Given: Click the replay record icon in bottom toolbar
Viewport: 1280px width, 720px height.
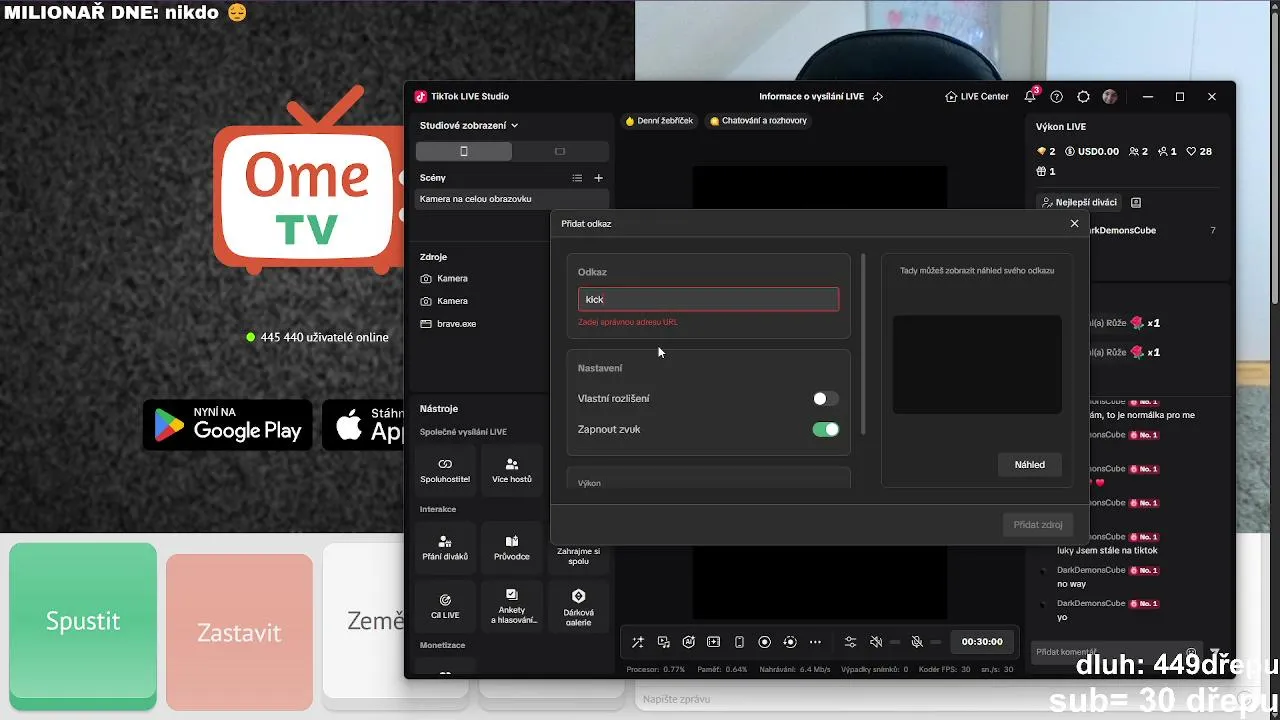Looking at the screenshot, I should point(790,642).
